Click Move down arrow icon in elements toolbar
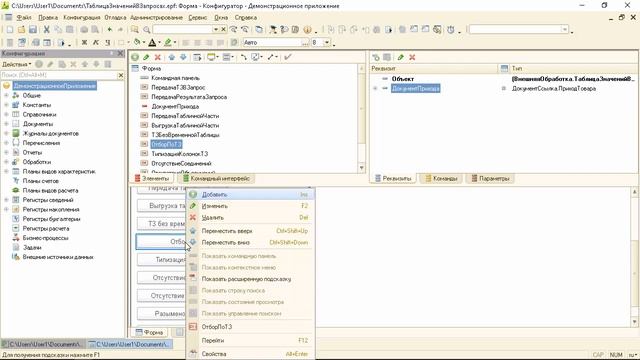Viewport: 640px width, 360px height. click(183, 57)
